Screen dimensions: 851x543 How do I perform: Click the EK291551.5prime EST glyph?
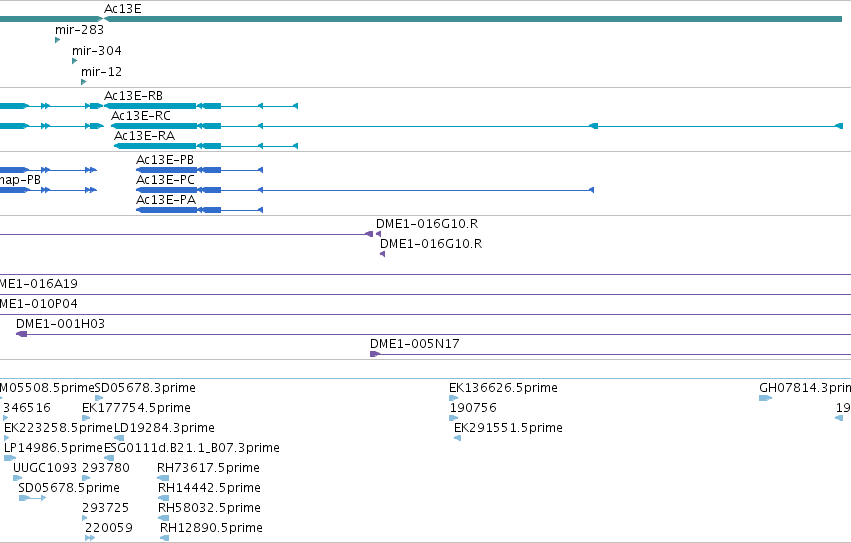[x=458, y=438]
